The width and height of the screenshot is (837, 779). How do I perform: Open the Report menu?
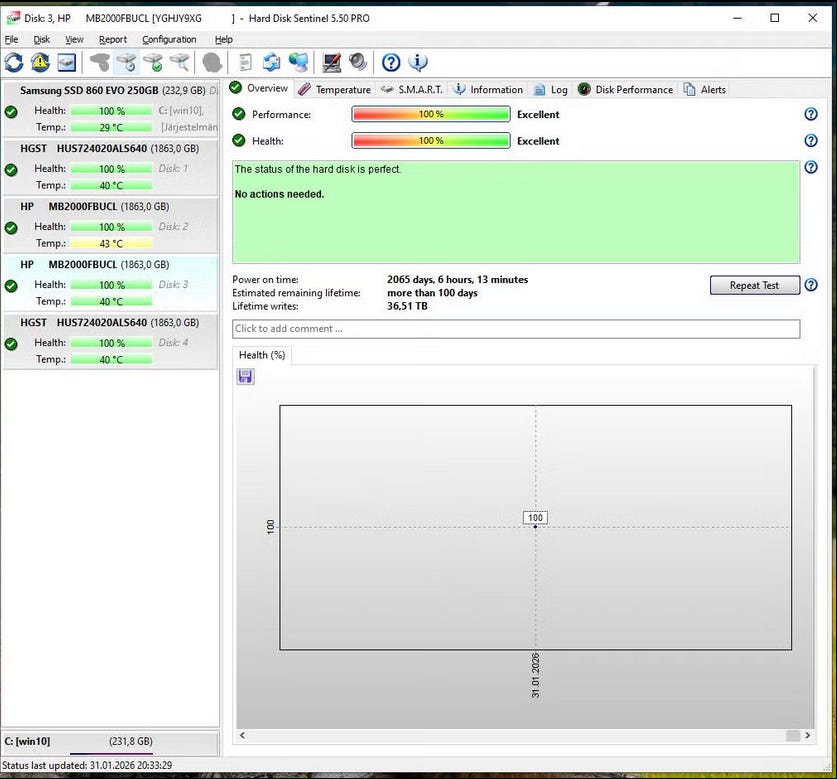[x=113, y=40]
